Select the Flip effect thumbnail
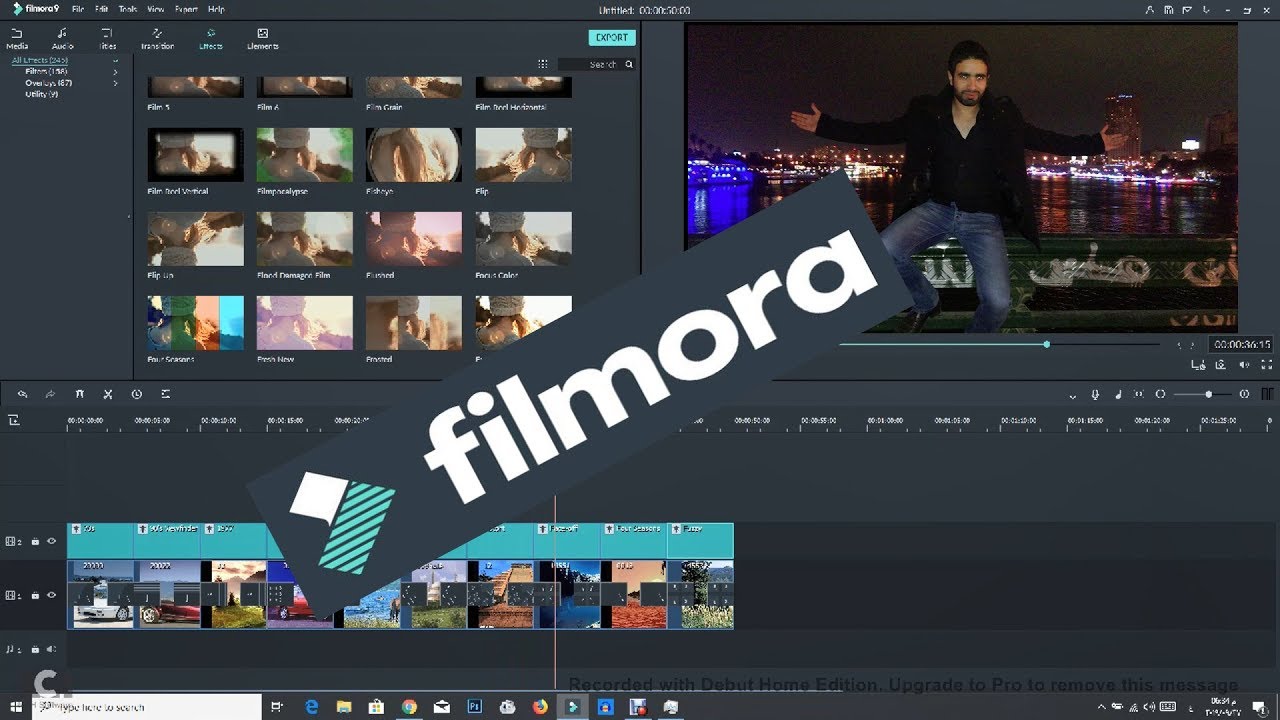 coord(523,154)
